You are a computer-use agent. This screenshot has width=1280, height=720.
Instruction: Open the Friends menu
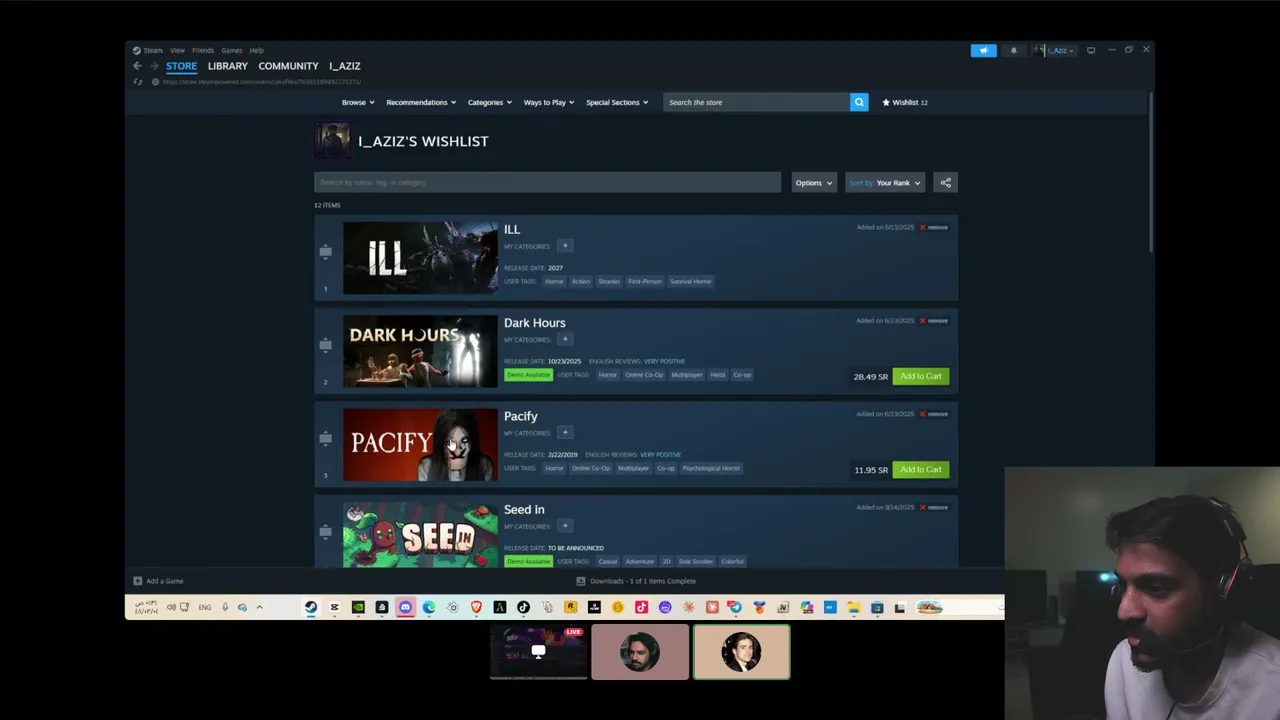[x=203, y=50]
